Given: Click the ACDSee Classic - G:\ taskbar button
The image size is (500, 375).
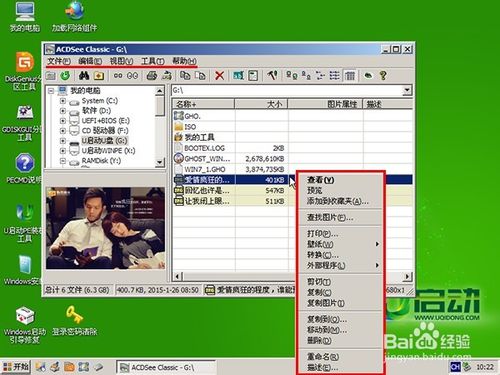Looking at the screenshot, I should tap(165, 367).
